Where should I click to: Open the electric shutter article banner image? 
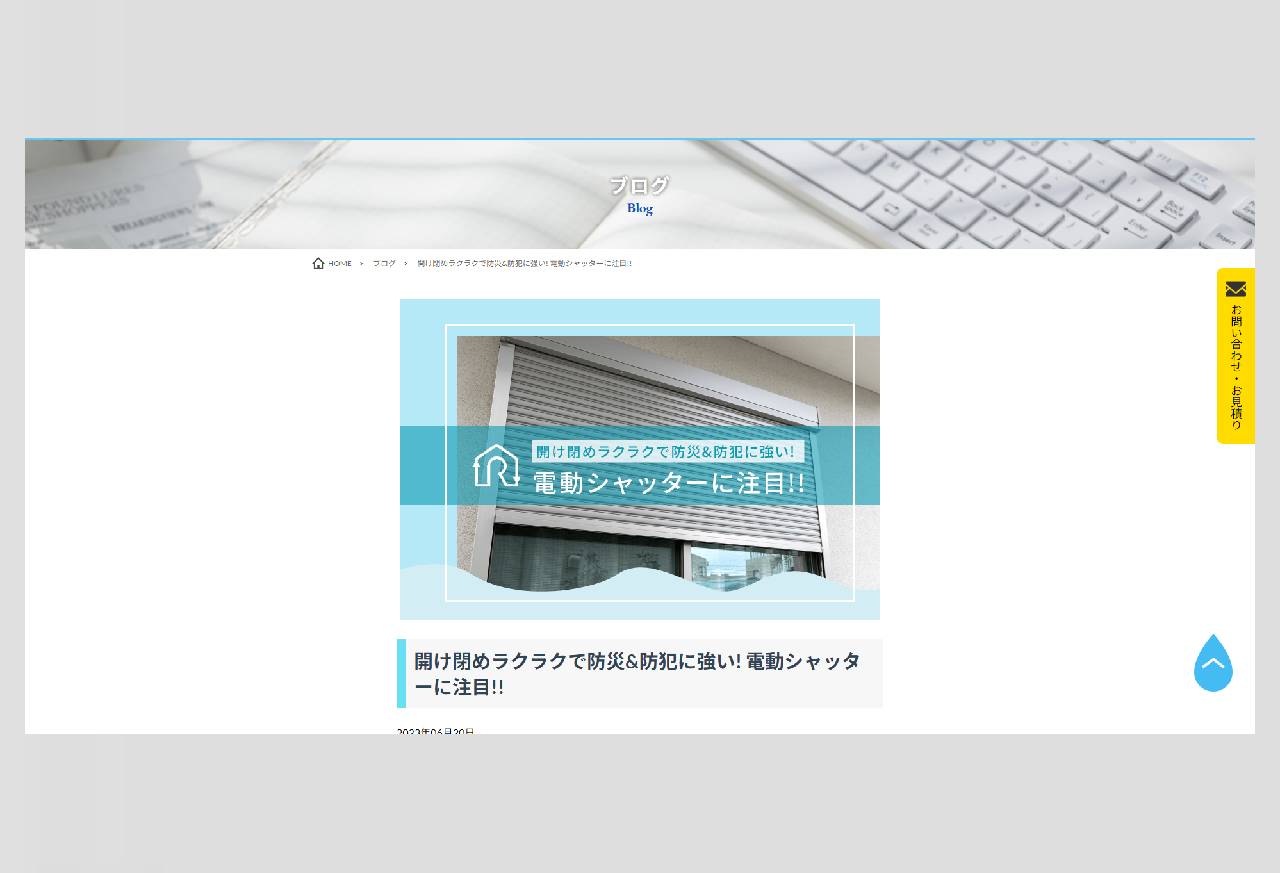[x=640, y=459]
